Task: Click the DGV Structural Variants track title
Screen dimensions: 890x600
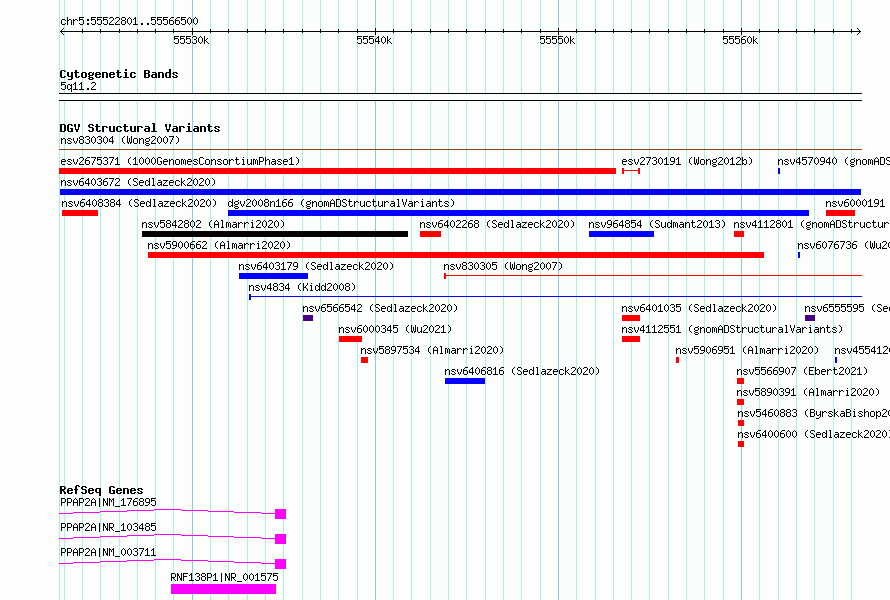Action: (x=140, y=128)
